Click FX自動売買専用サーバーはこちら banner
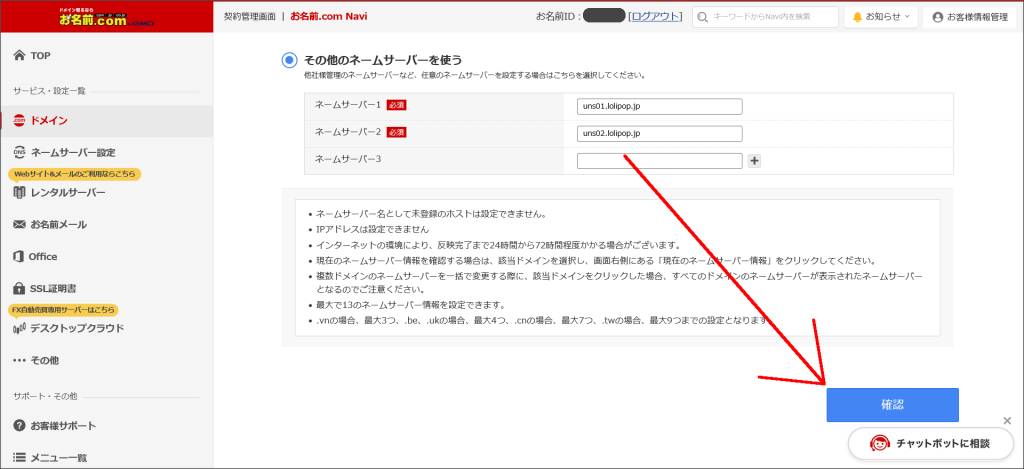The height and width of the screenshot is (469, 1024). [63, 310]
